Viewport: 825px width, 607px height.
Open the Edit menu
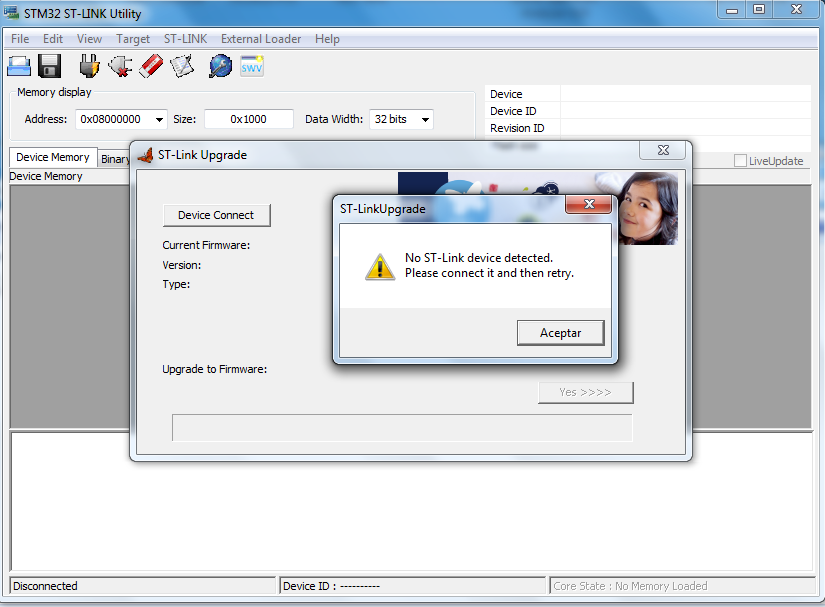pos(53,39)
